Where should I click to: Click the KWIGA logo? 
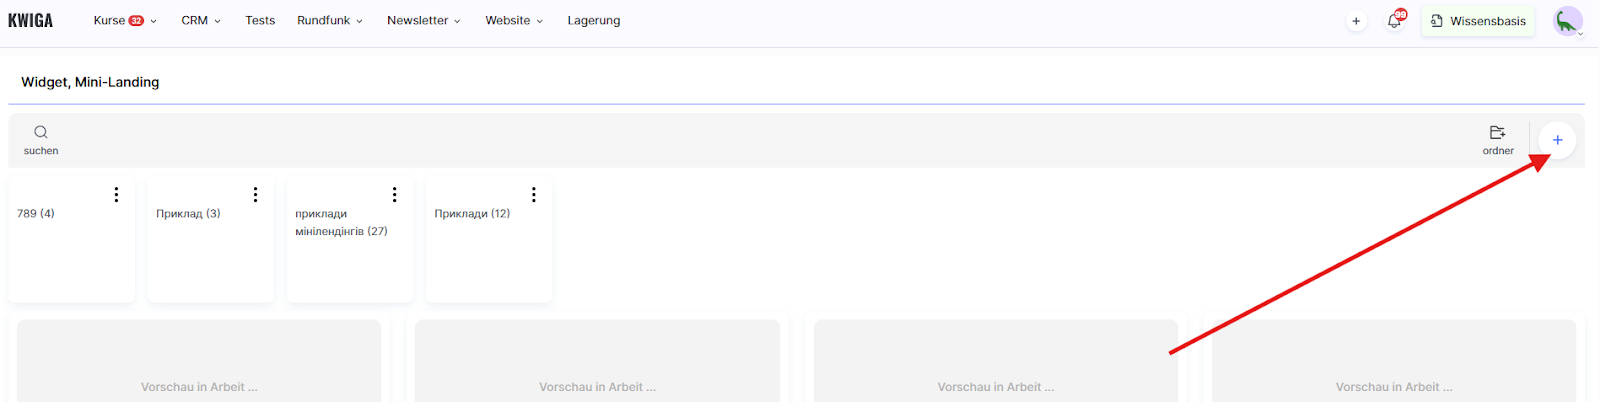click(31, 20)
